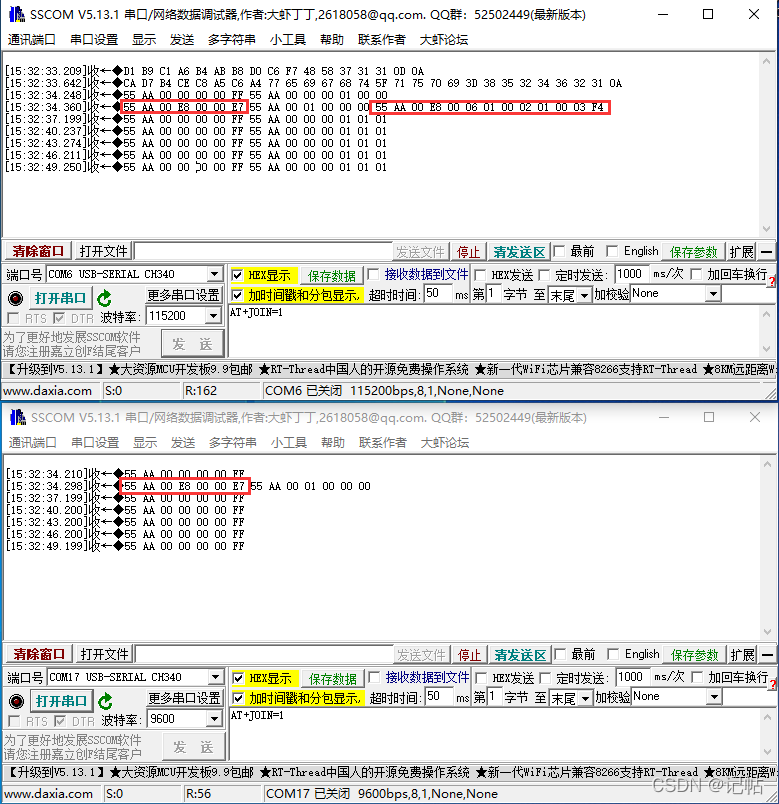This screenshot has height=804, width=779.
Task: Enable 定时发送 checkbox in top window
Action: pyautogui.click(x=544, y=275)
